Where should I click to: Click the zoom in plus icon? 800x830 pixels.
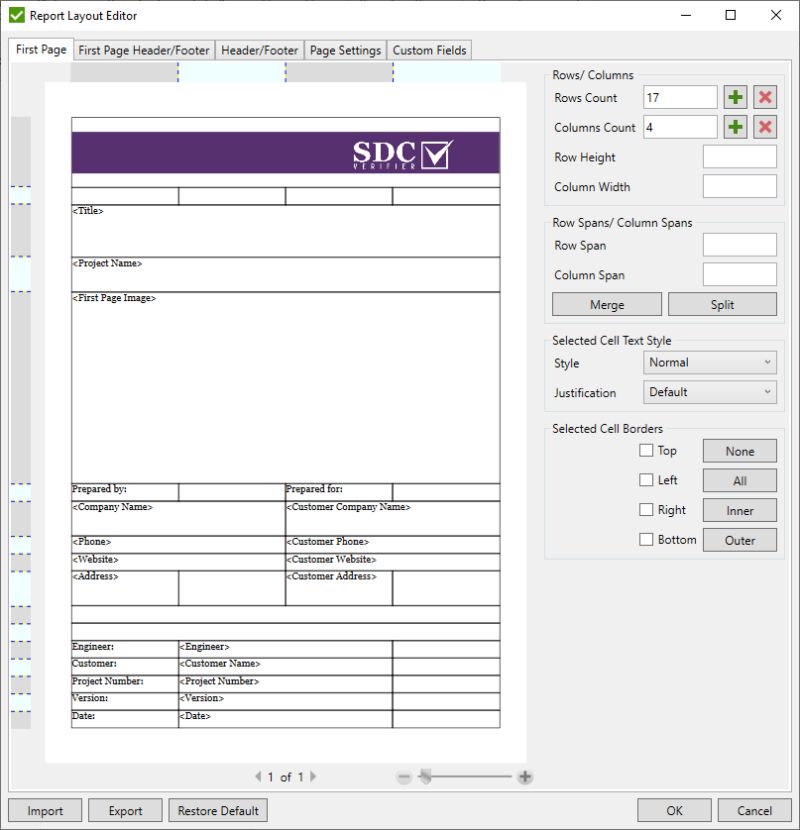click(524, 776)
